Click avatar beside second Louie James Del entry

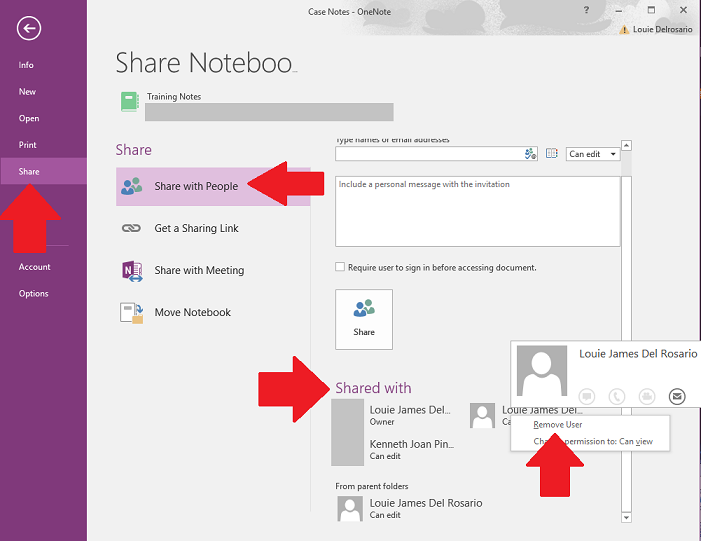[482, 415]
